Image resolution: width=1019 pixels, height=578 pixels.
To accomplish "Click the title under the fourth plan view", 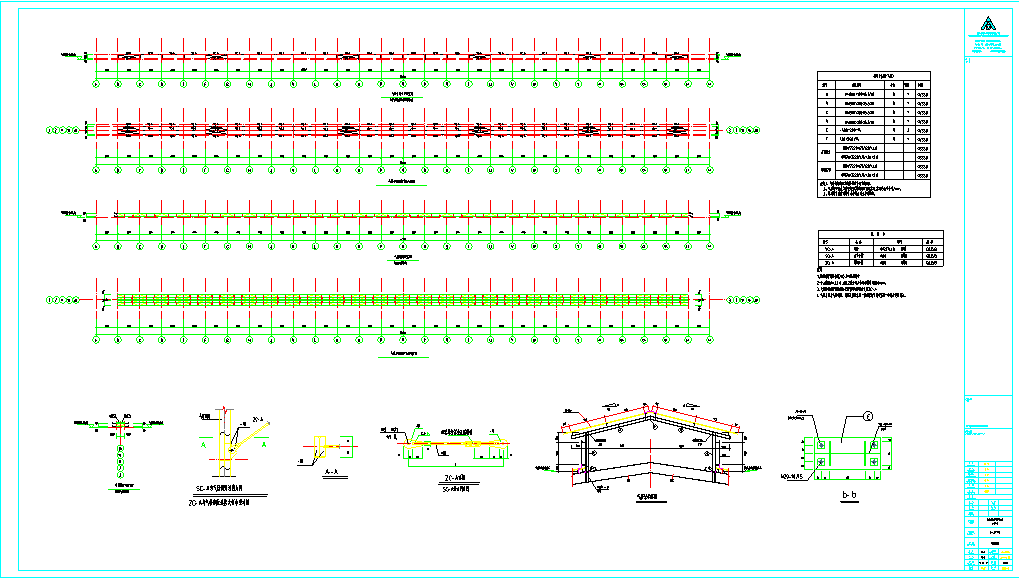I will click(x=404, y=354).
